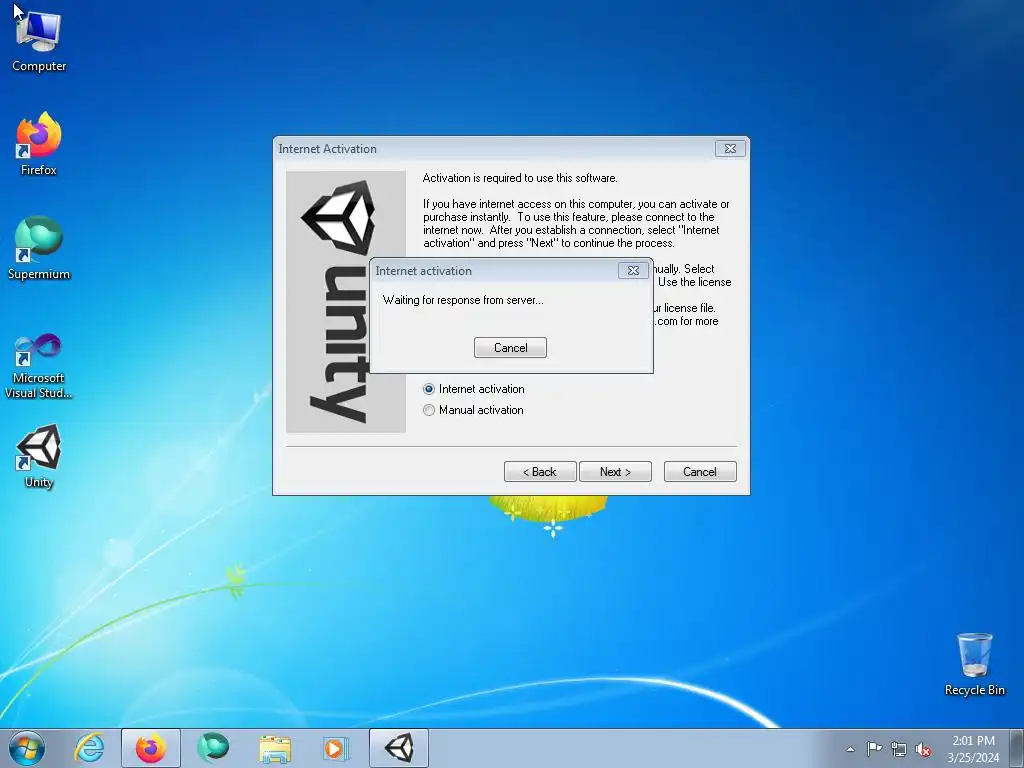Select the Firefox desktop shortcut
This screenshot has width=1024, height=768.
(x=39, y=144)
